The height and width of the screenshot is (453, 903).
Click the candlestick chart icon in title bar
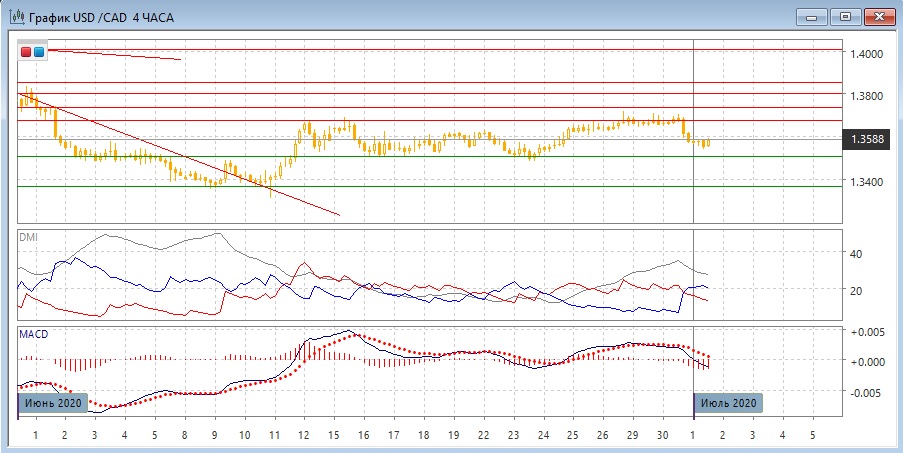point(15,17)
